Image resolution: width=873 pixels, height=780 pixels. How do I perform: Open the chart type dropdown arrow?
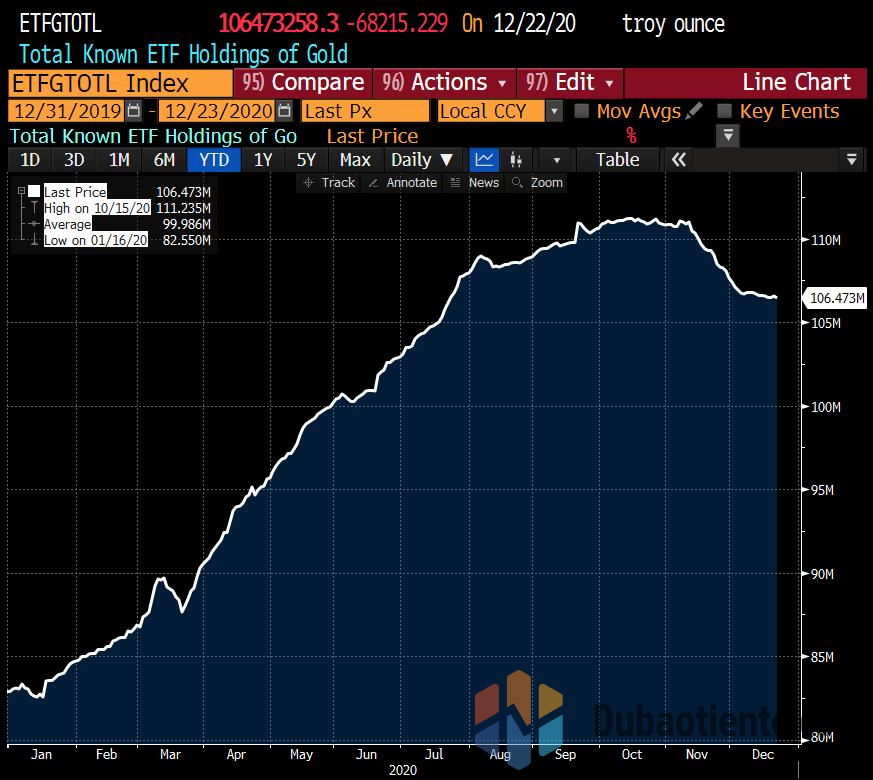pos(556,160)
